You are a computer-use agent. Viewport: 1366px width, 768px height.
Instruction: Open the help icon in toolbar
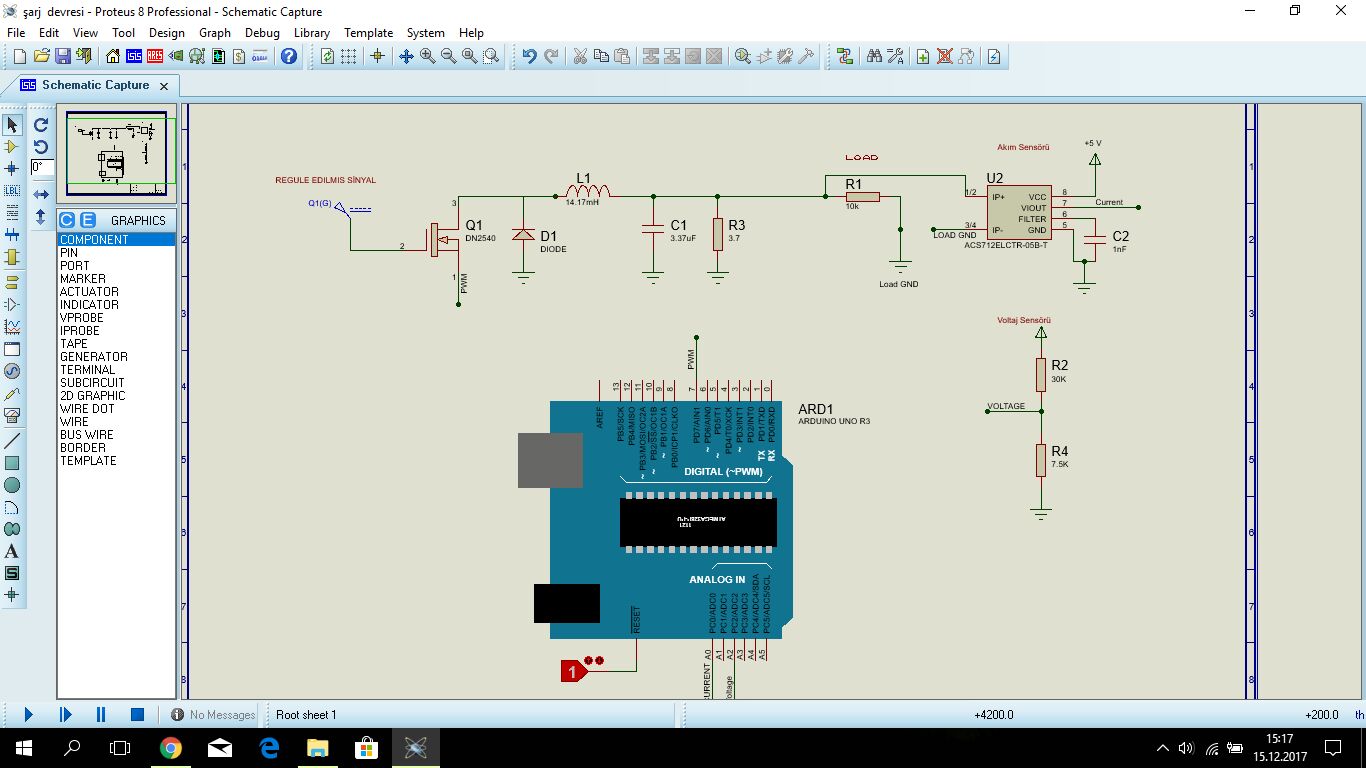[289, 56]
